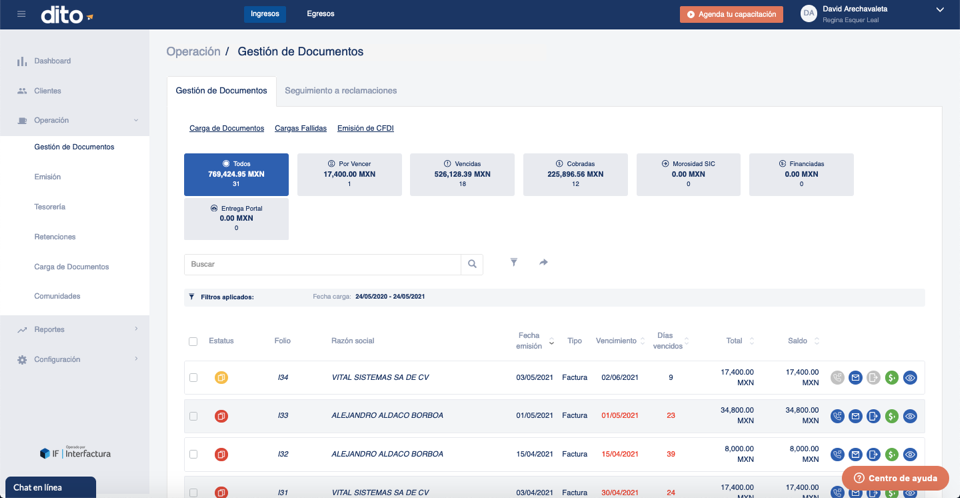Expand the user profile dropdown arrow
960x498 pixels.
tap(939, 10)
